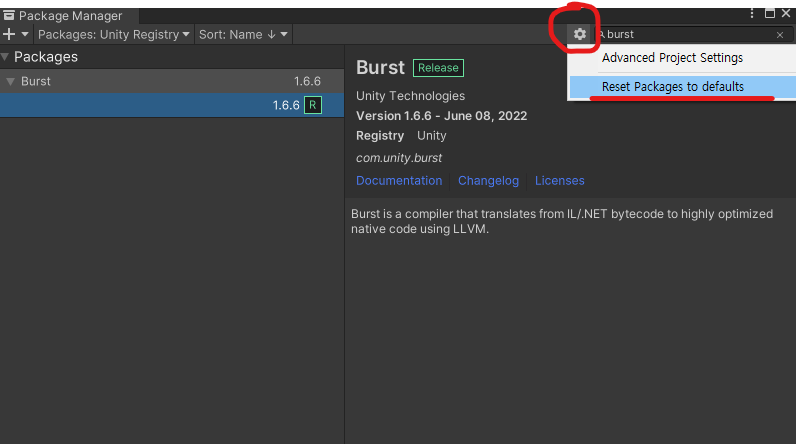The image size is (796, 444).
Task: Choose Advanced Project Settings
Action: click(672, 58)
